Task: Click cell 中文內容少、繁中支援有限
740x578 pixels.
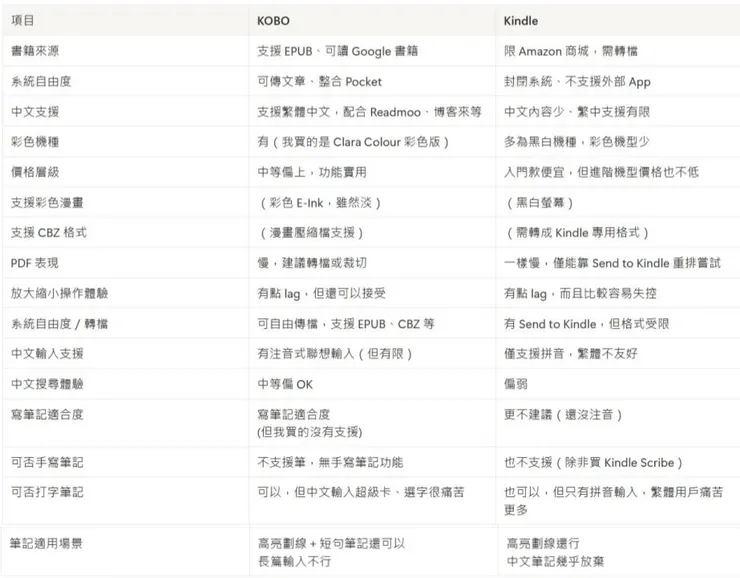Action: 577,112
